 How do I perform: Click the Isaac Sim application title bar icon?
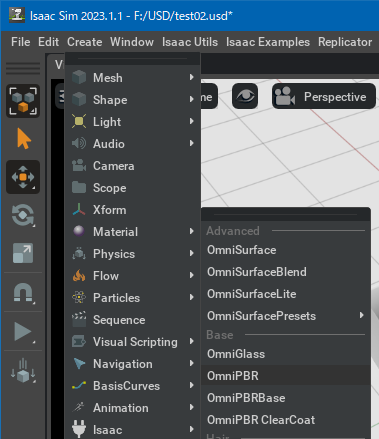pyautogui.click(x=17, y=15)
